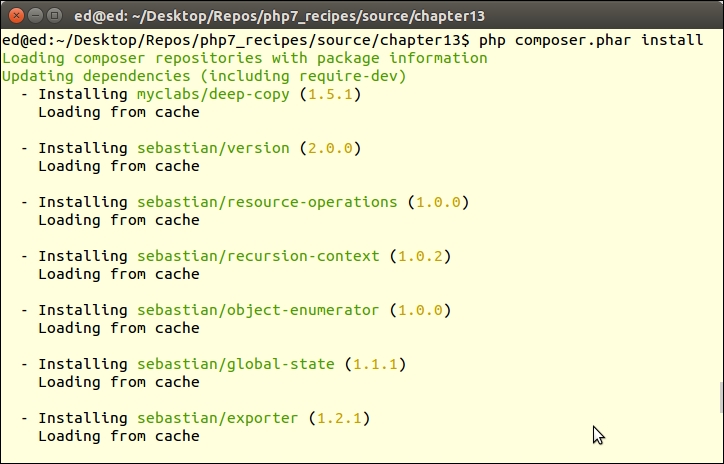Screen dimensions: 724x464
Task: Click the sebastian/resource-operations package name
Action: 267,202
